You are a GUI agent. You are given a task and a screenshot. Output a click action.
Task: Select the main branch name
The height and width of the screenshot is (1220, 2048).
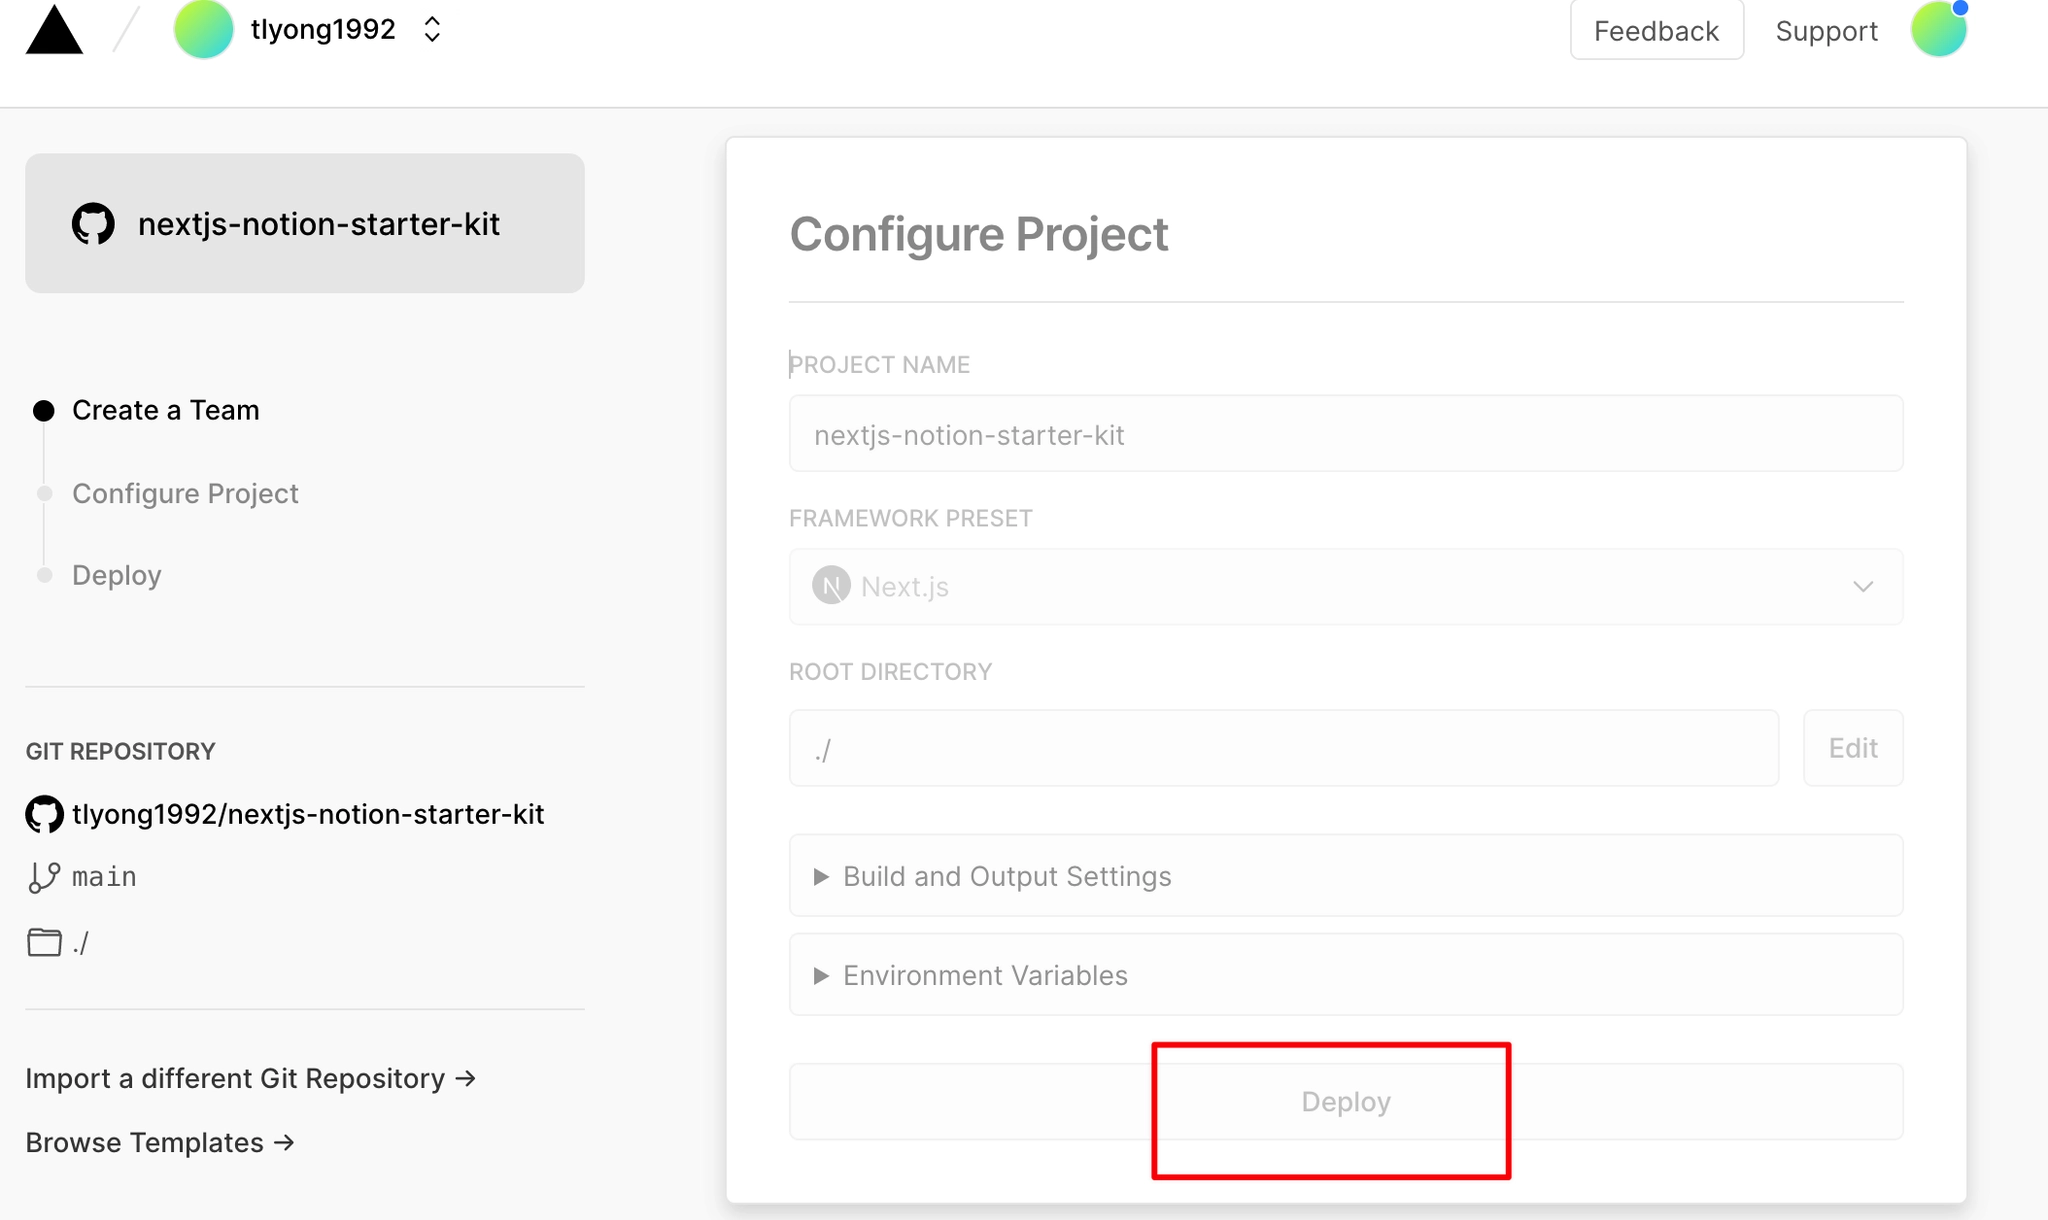[104, 877]
